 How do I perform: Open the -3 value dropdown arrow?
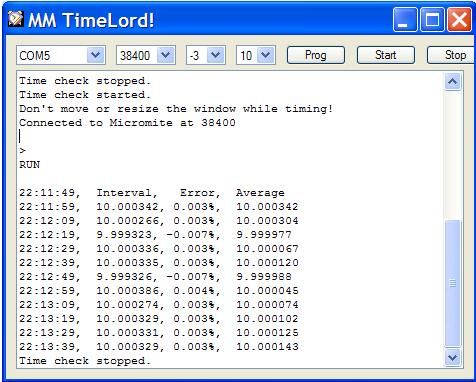pos(216,55)
